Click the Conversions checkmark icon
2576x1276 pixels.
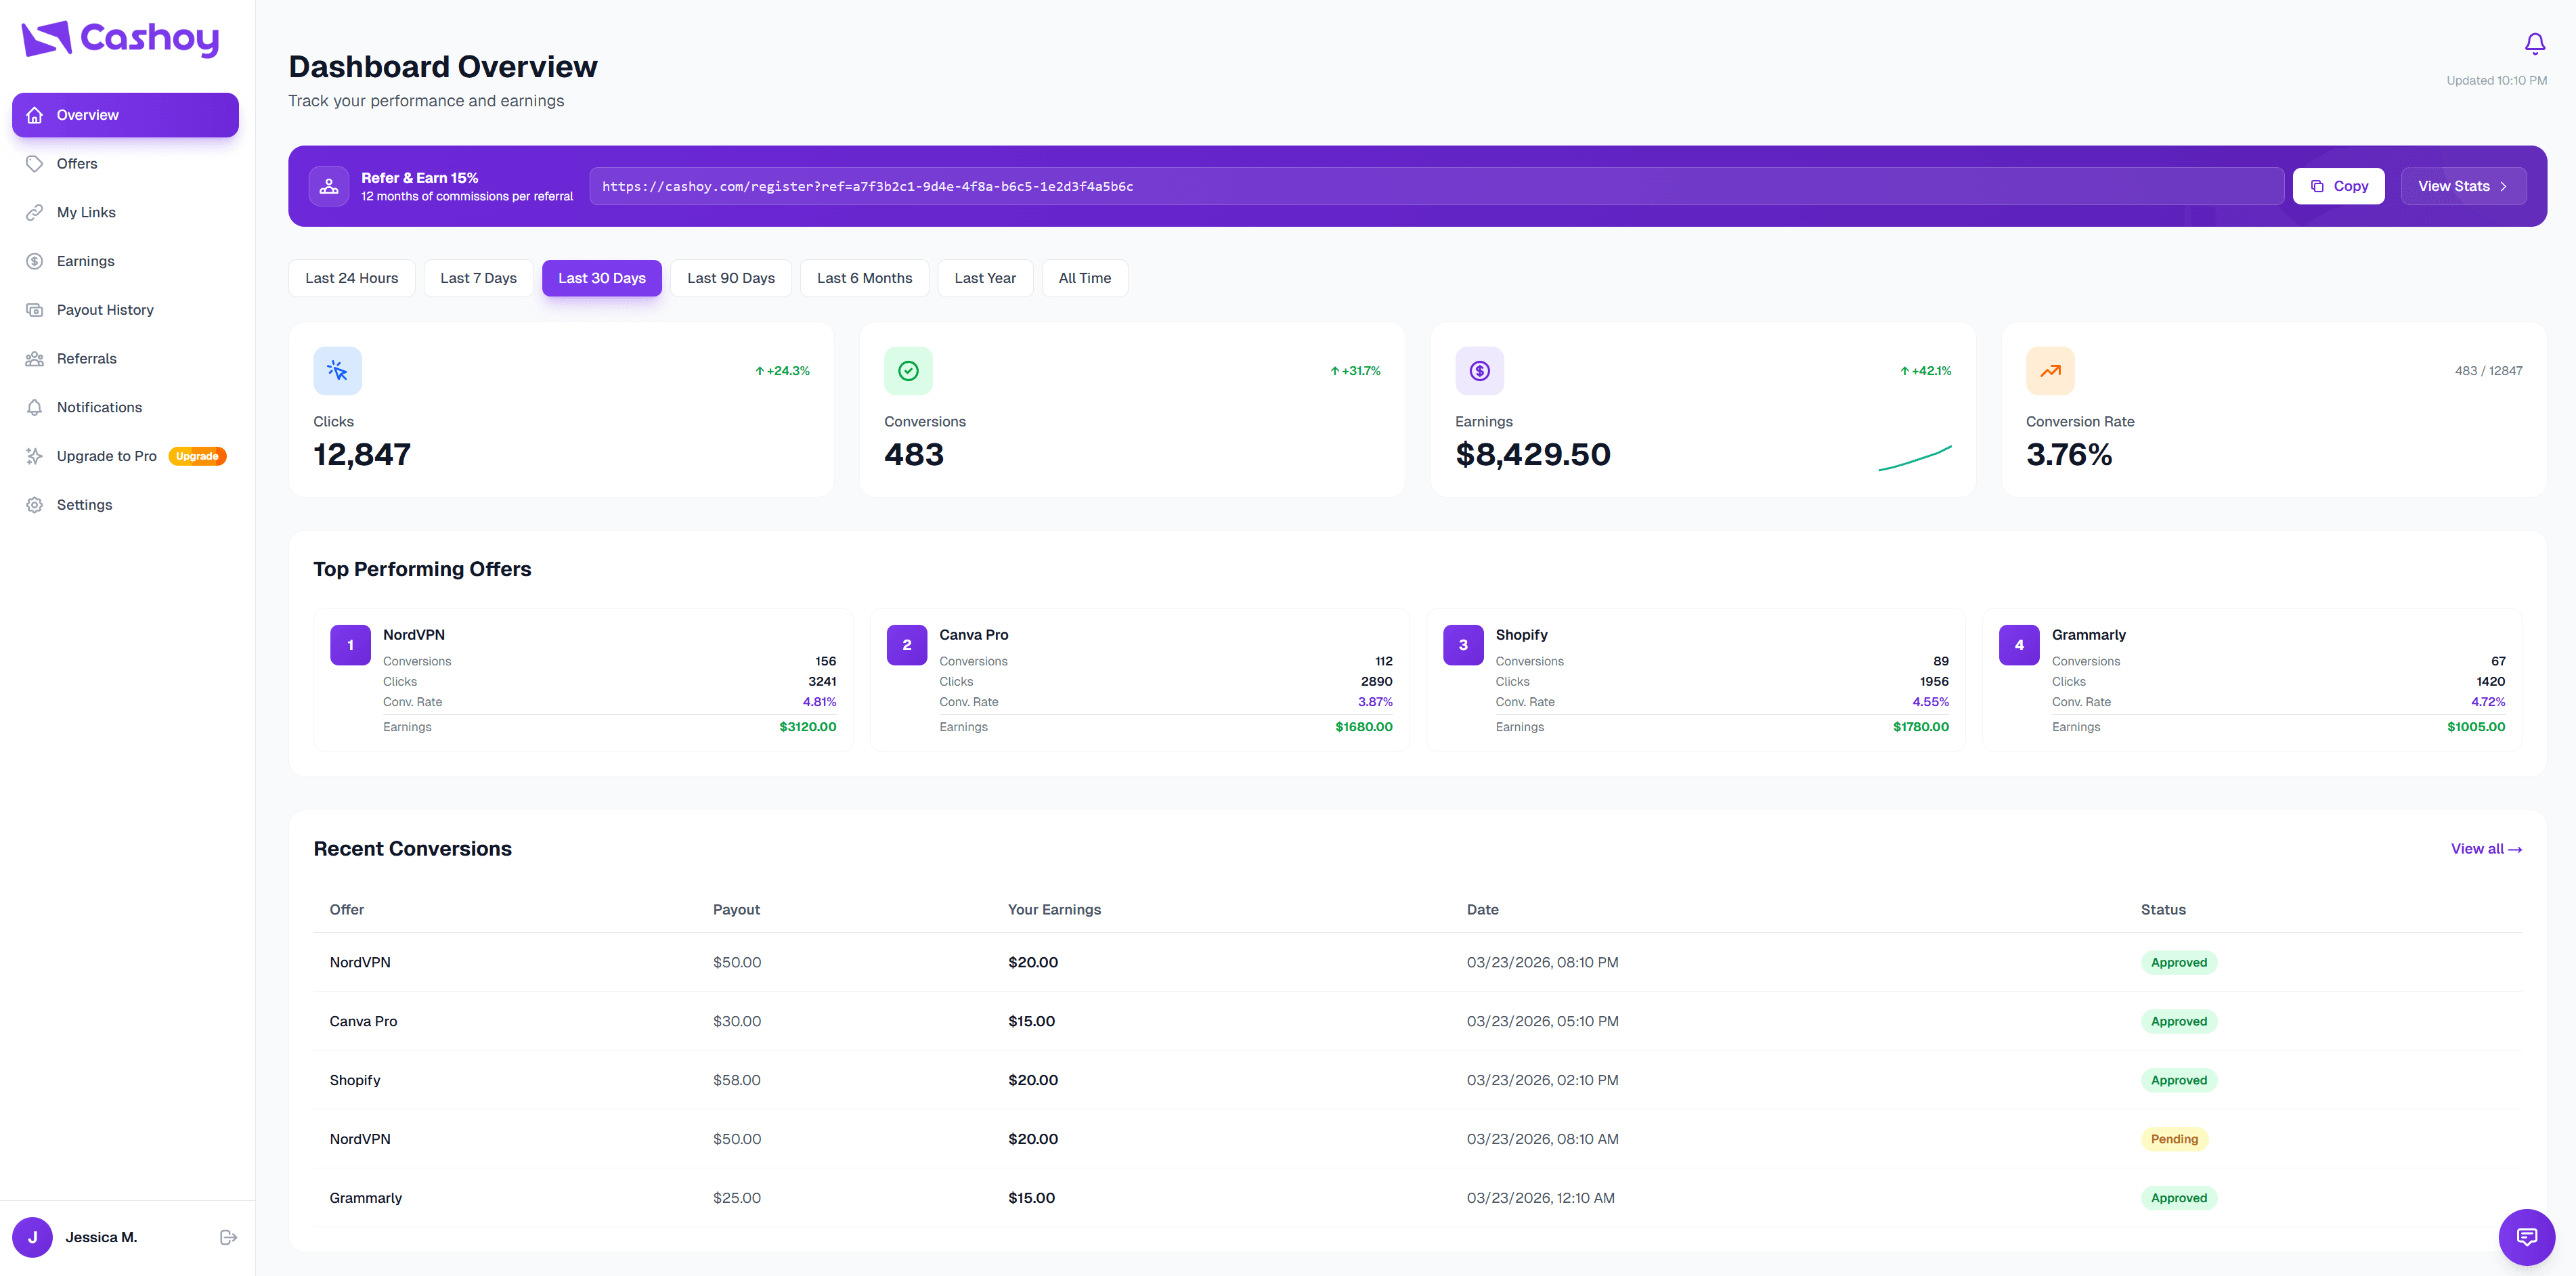tap(908, 371)
